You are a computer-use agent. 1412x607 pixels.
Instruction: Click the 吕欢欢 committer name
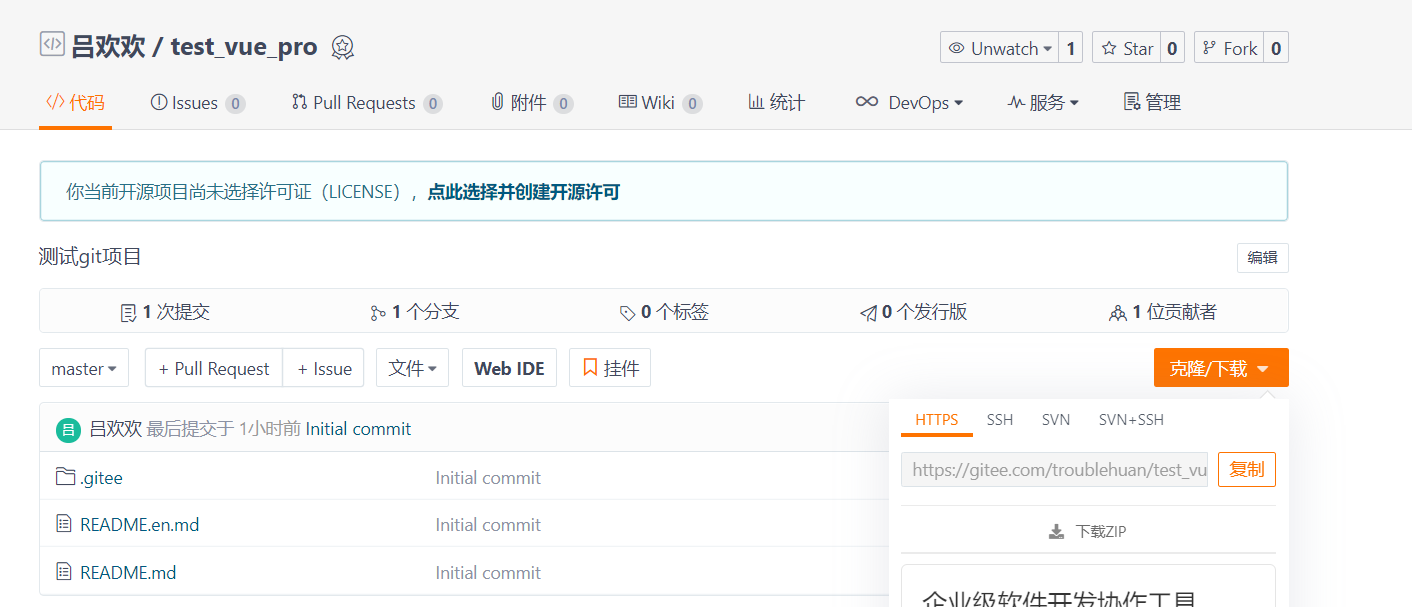pyautogui.click(x=115, y=429)
